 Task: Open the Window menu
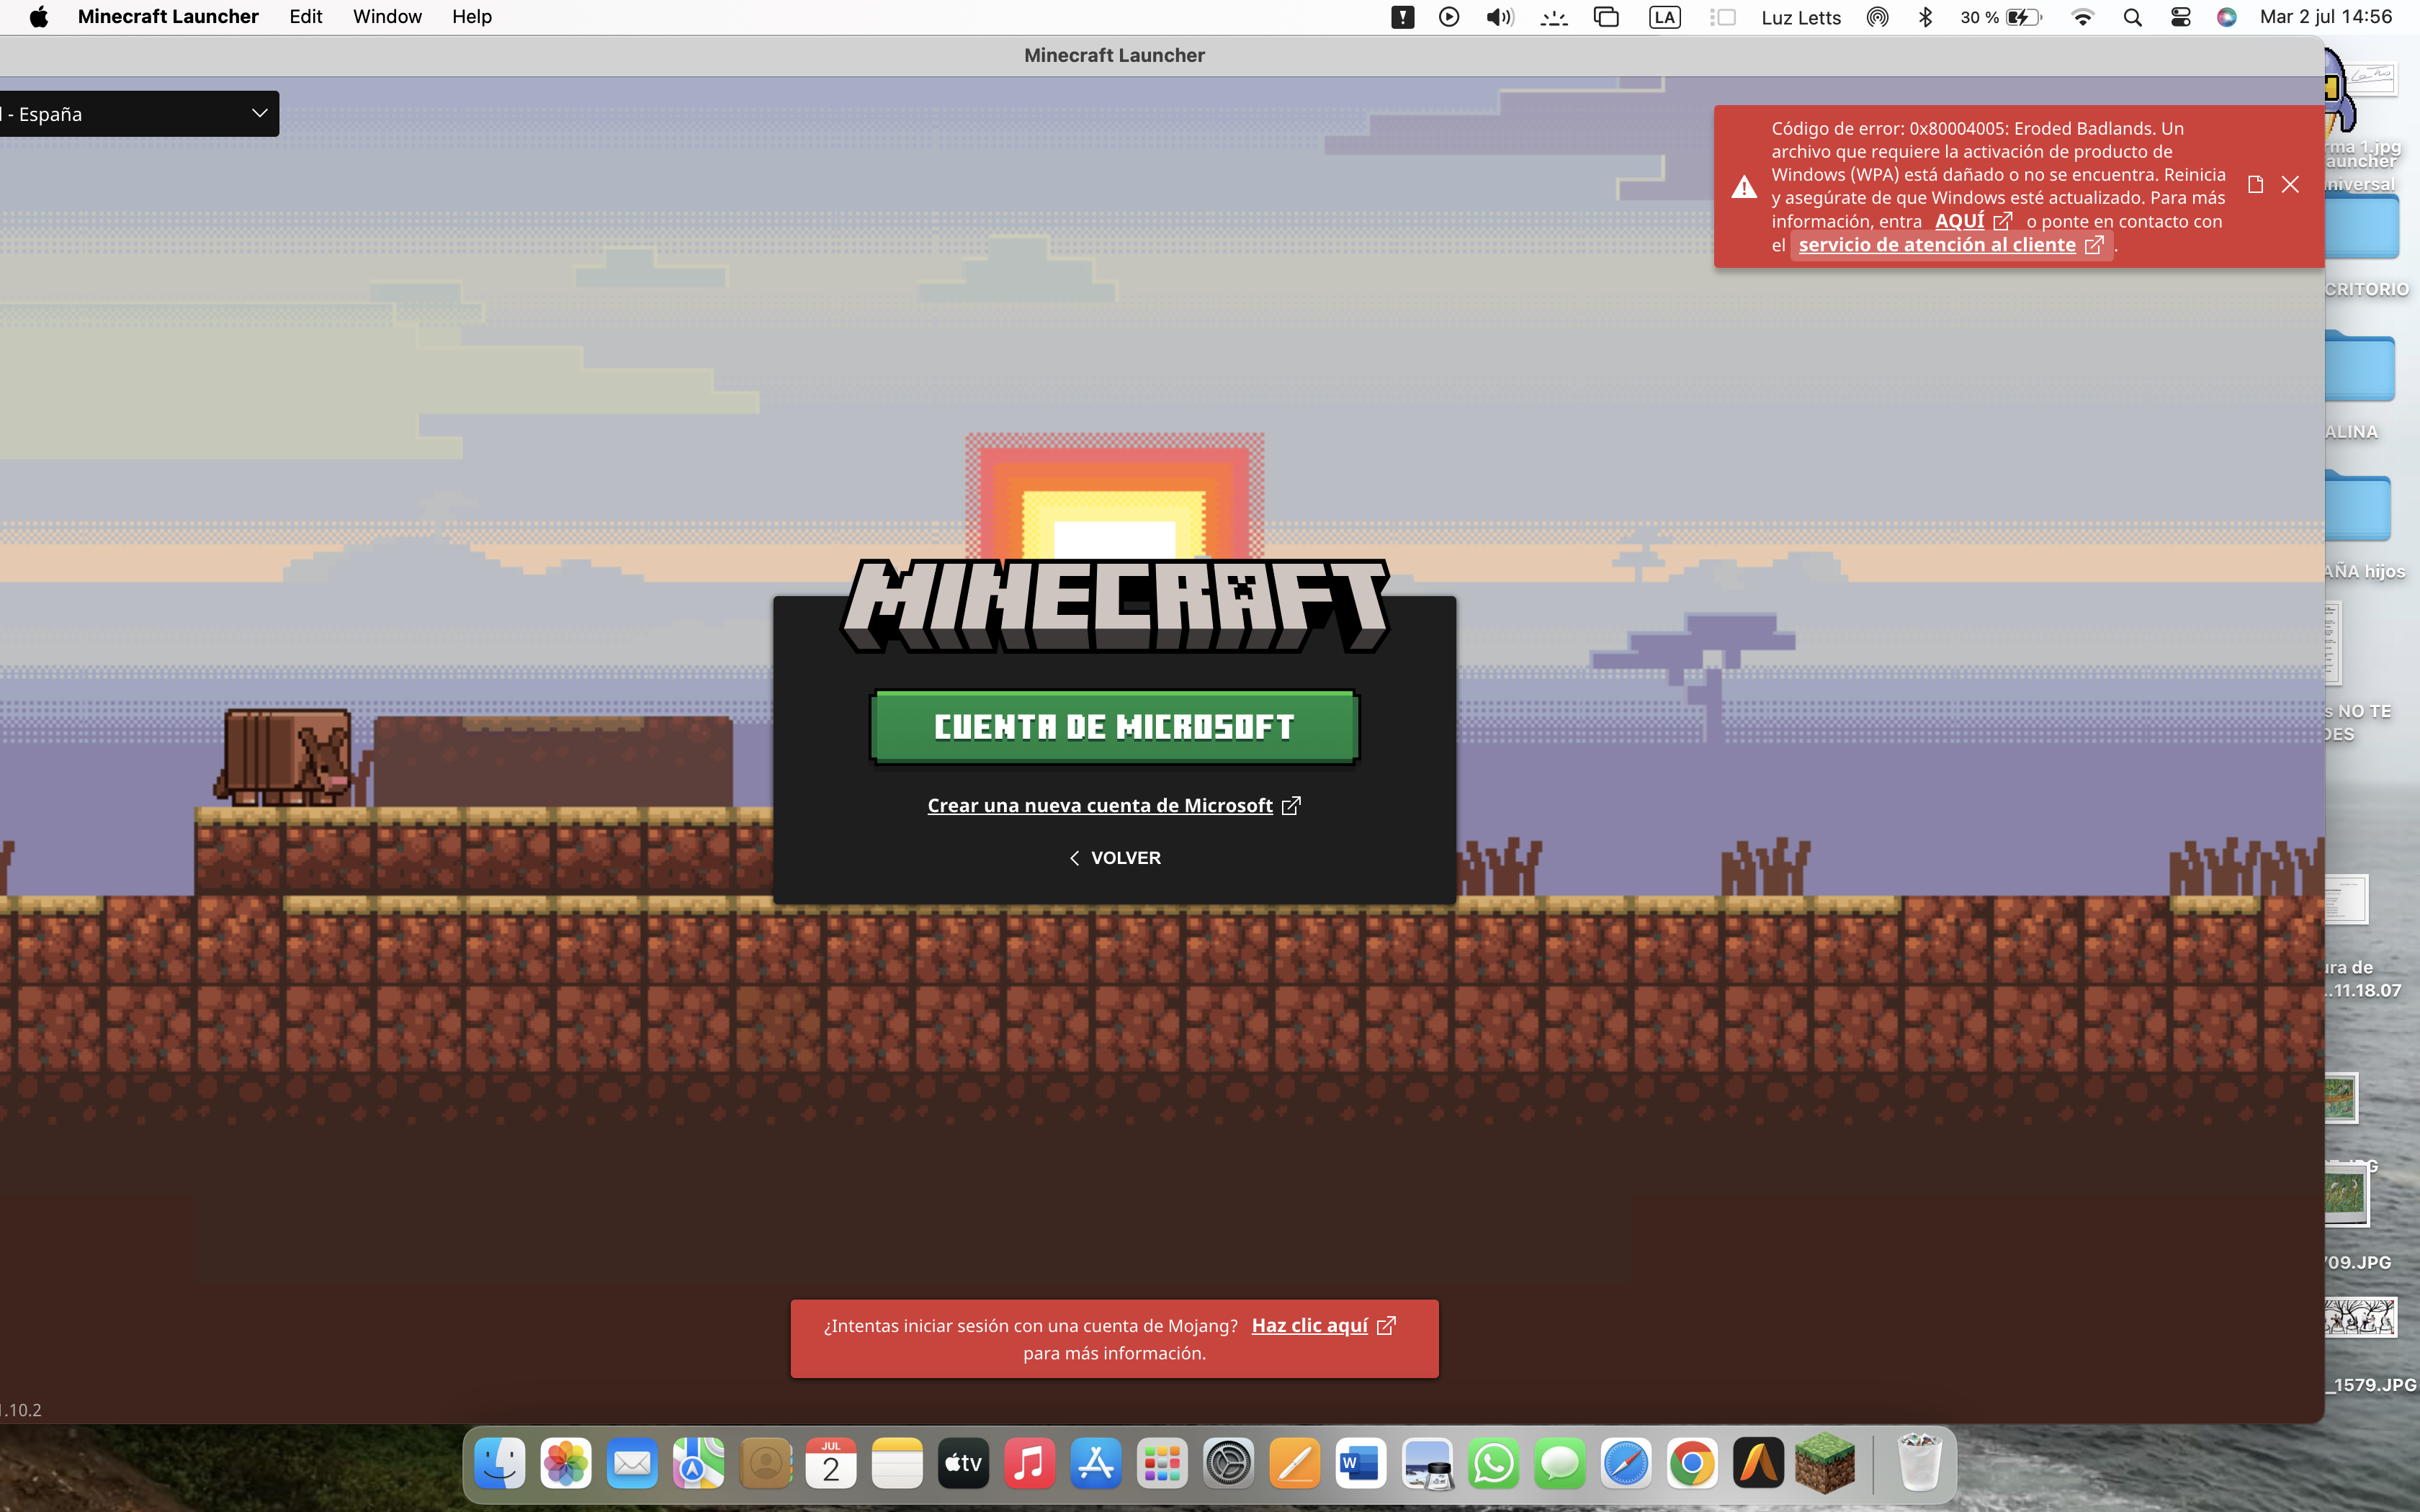click(x=387, y=17)
